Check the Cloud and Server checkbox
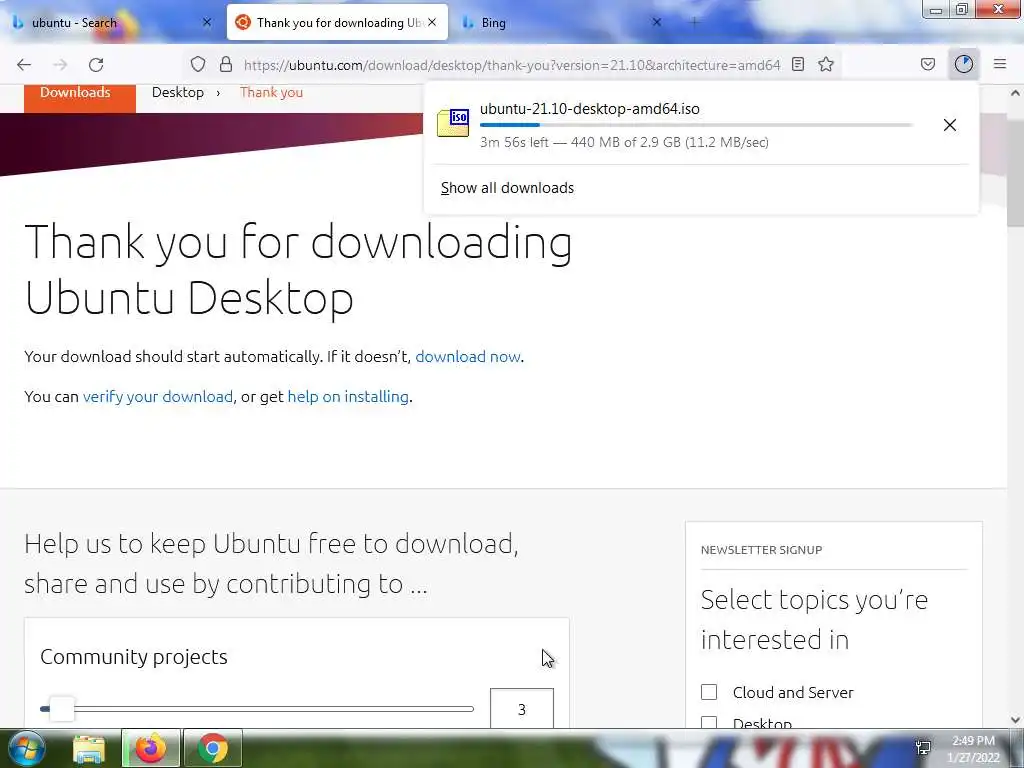 709,692
